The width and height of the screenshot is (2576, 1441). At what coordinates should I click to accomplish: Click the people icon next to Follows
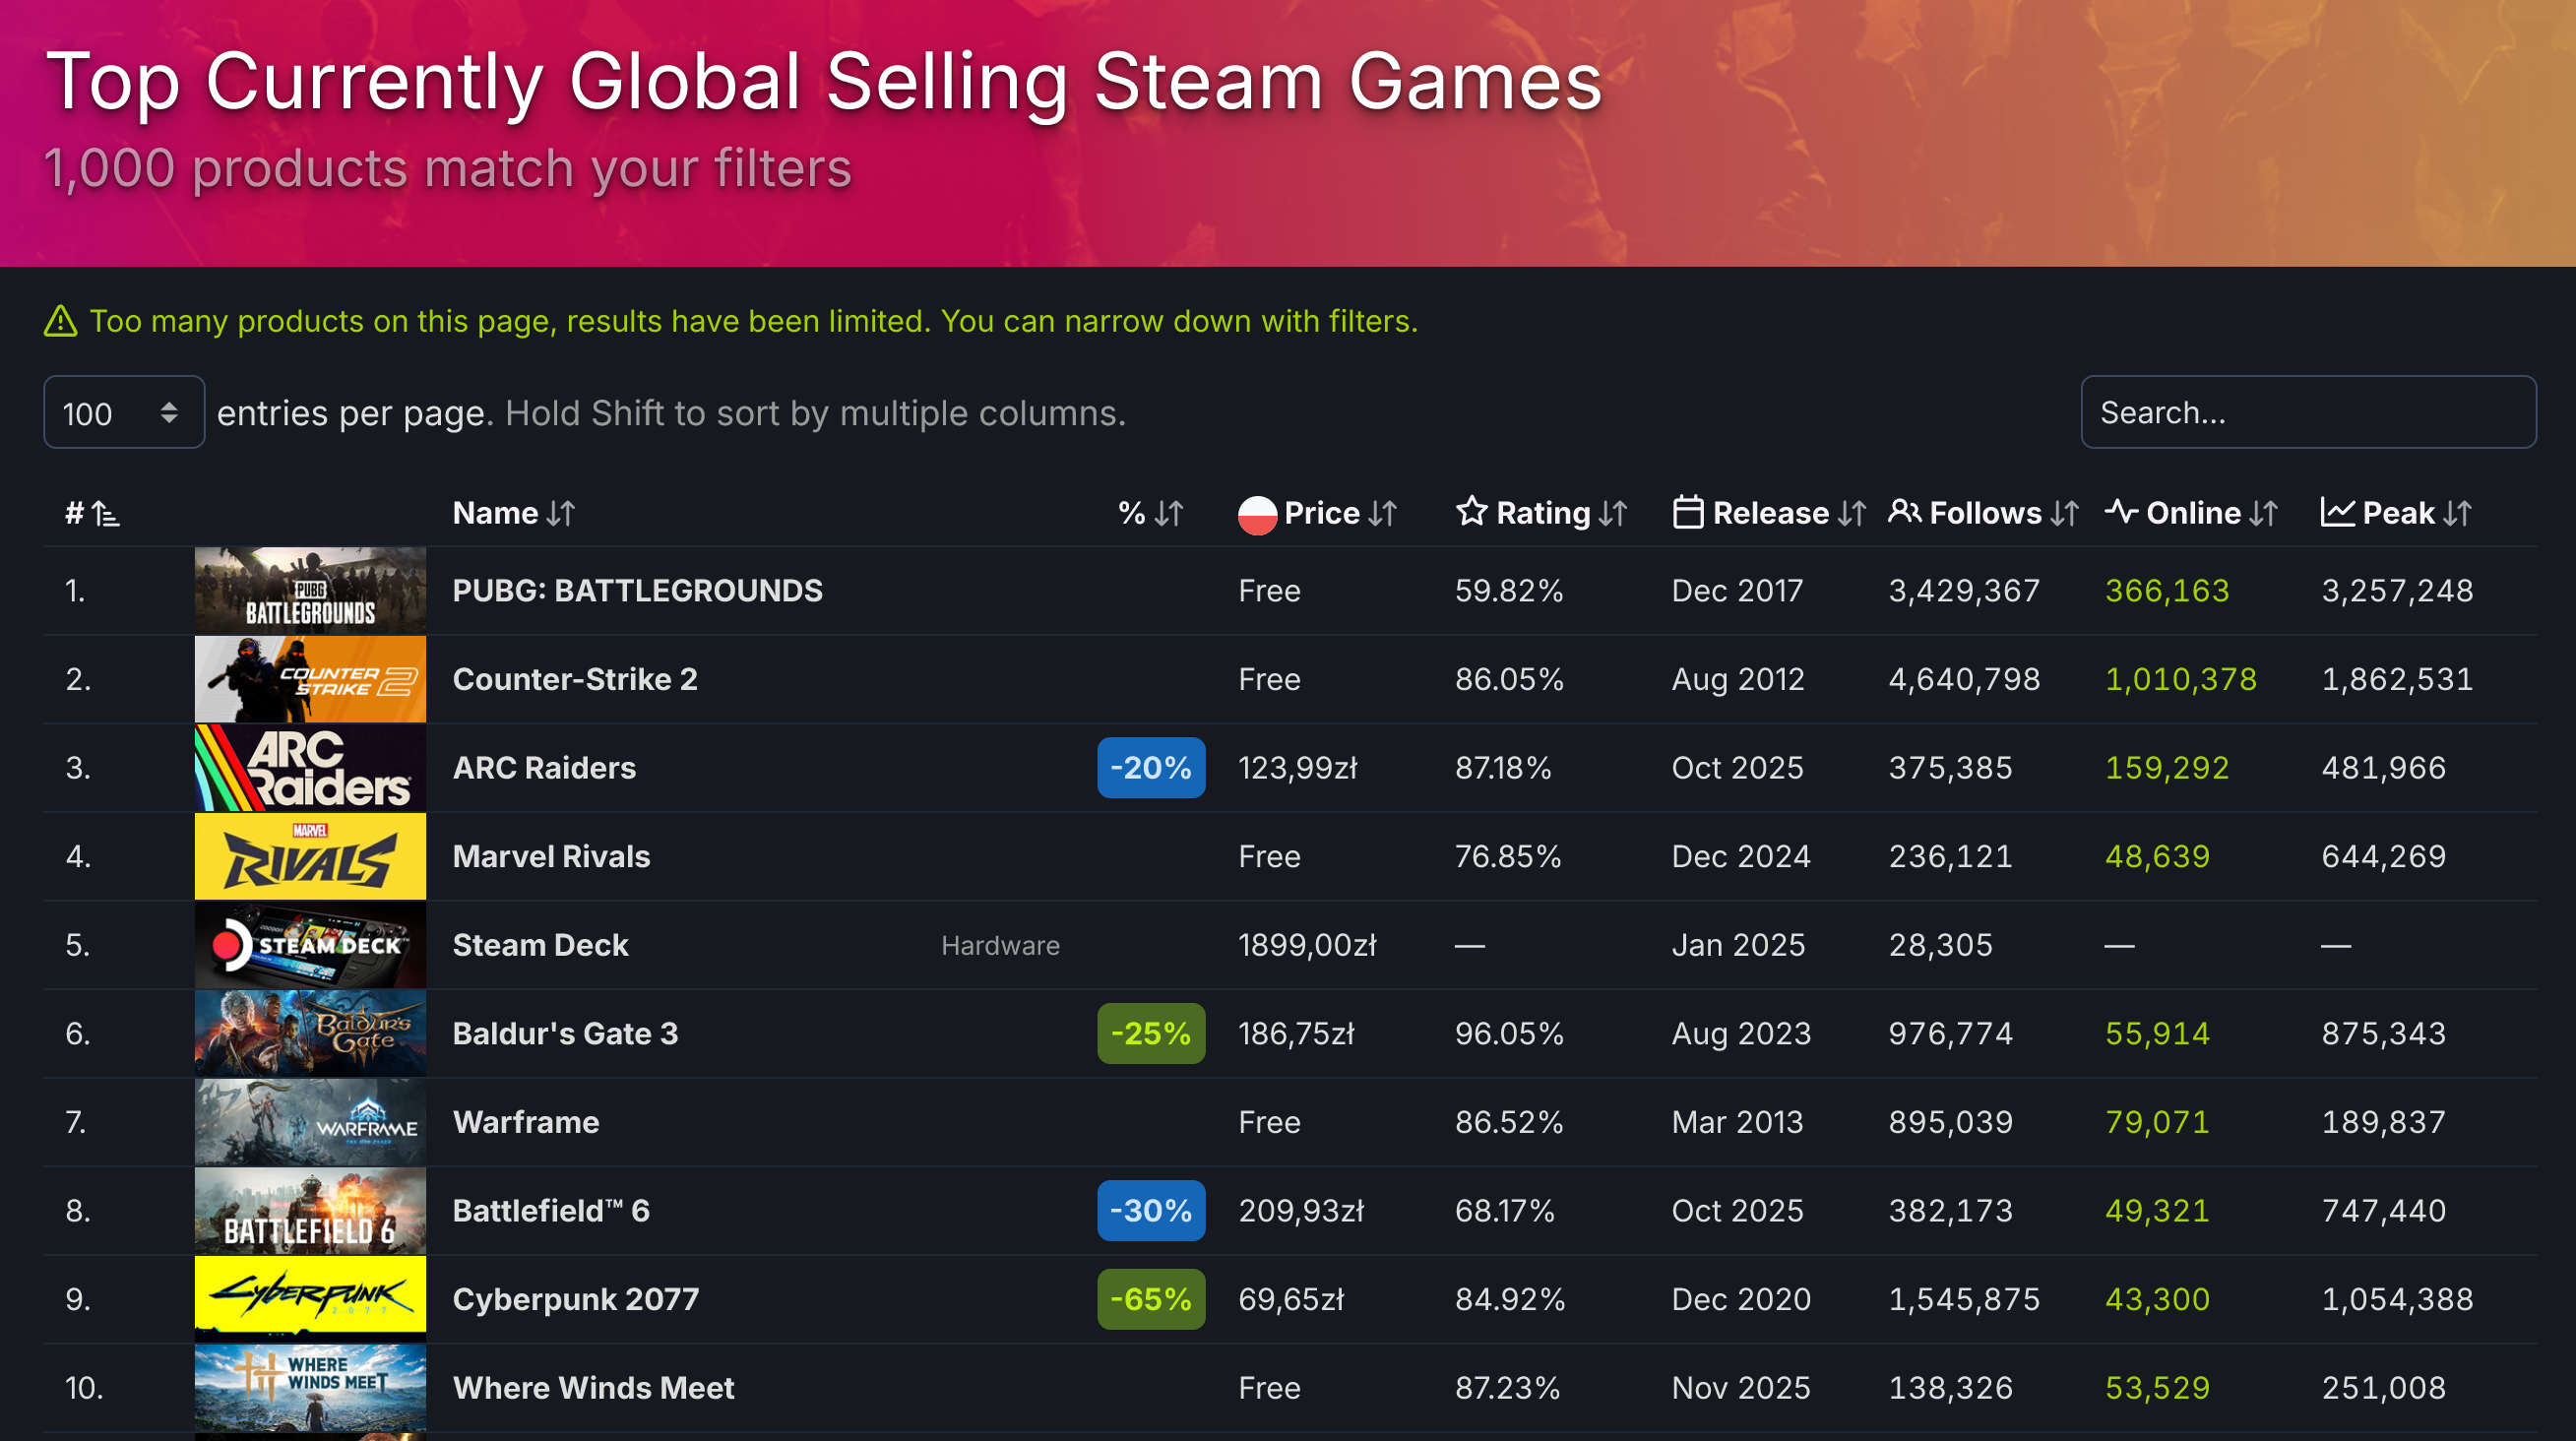pos(1906,513)
